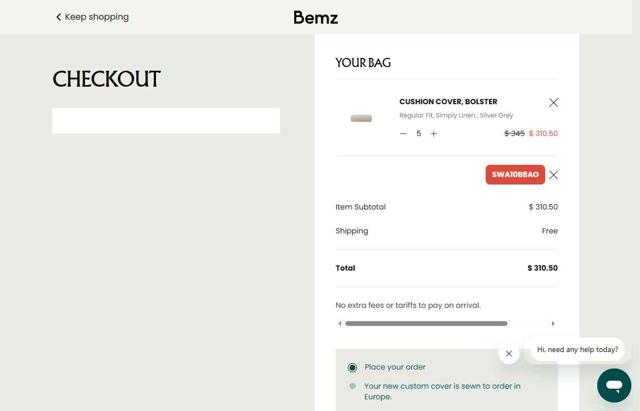Decrease bolster quantity with minus icon
The width and height of the screenshot is (640, 411).
(404, 134)
